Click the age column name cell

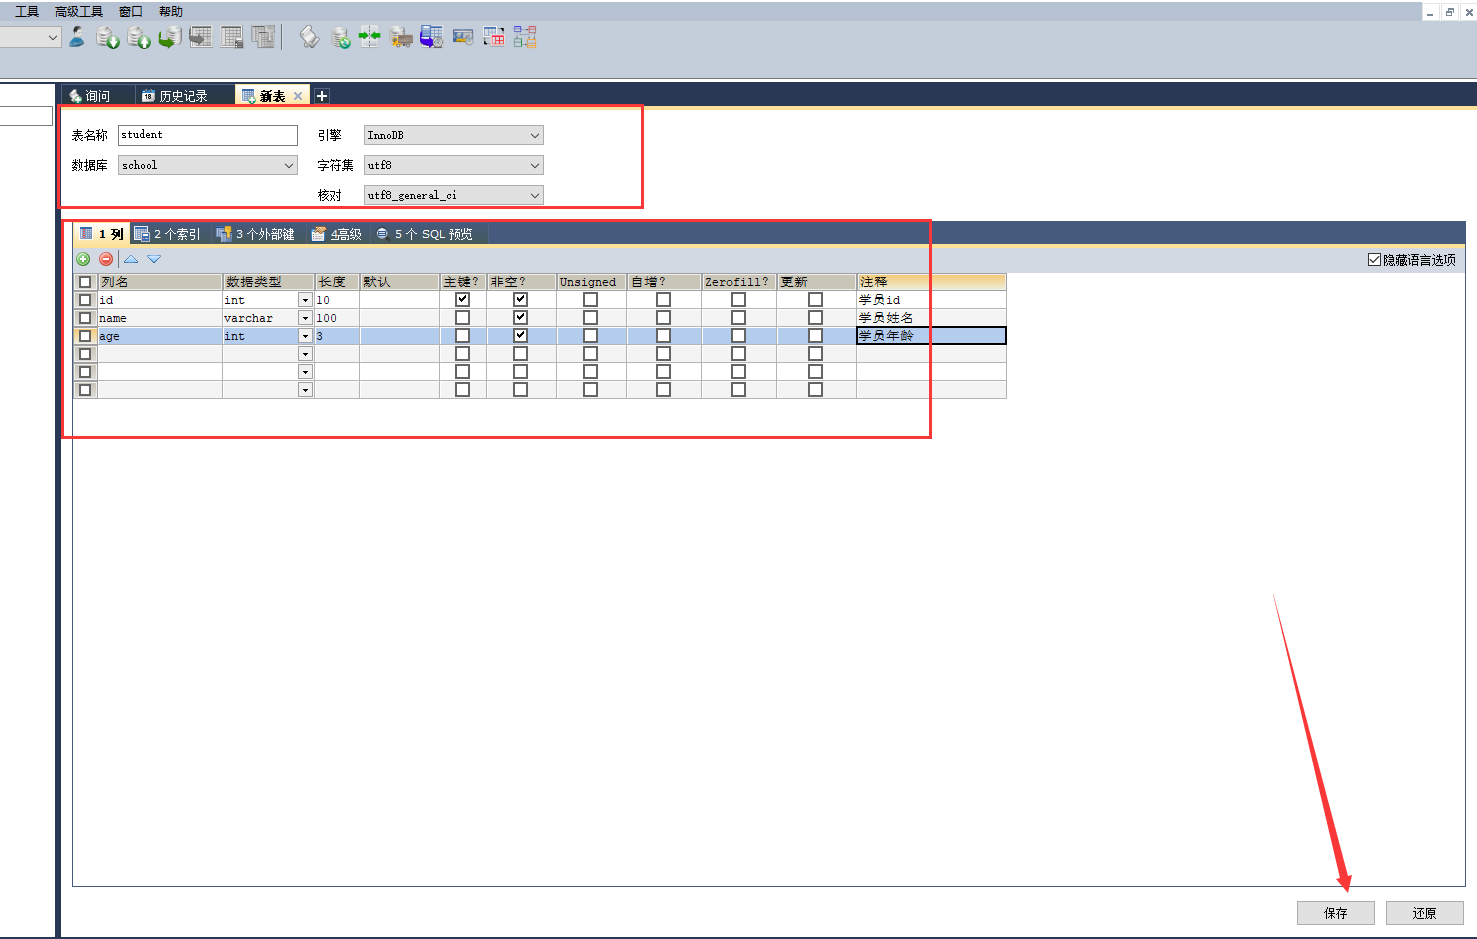tap(160, 336)
